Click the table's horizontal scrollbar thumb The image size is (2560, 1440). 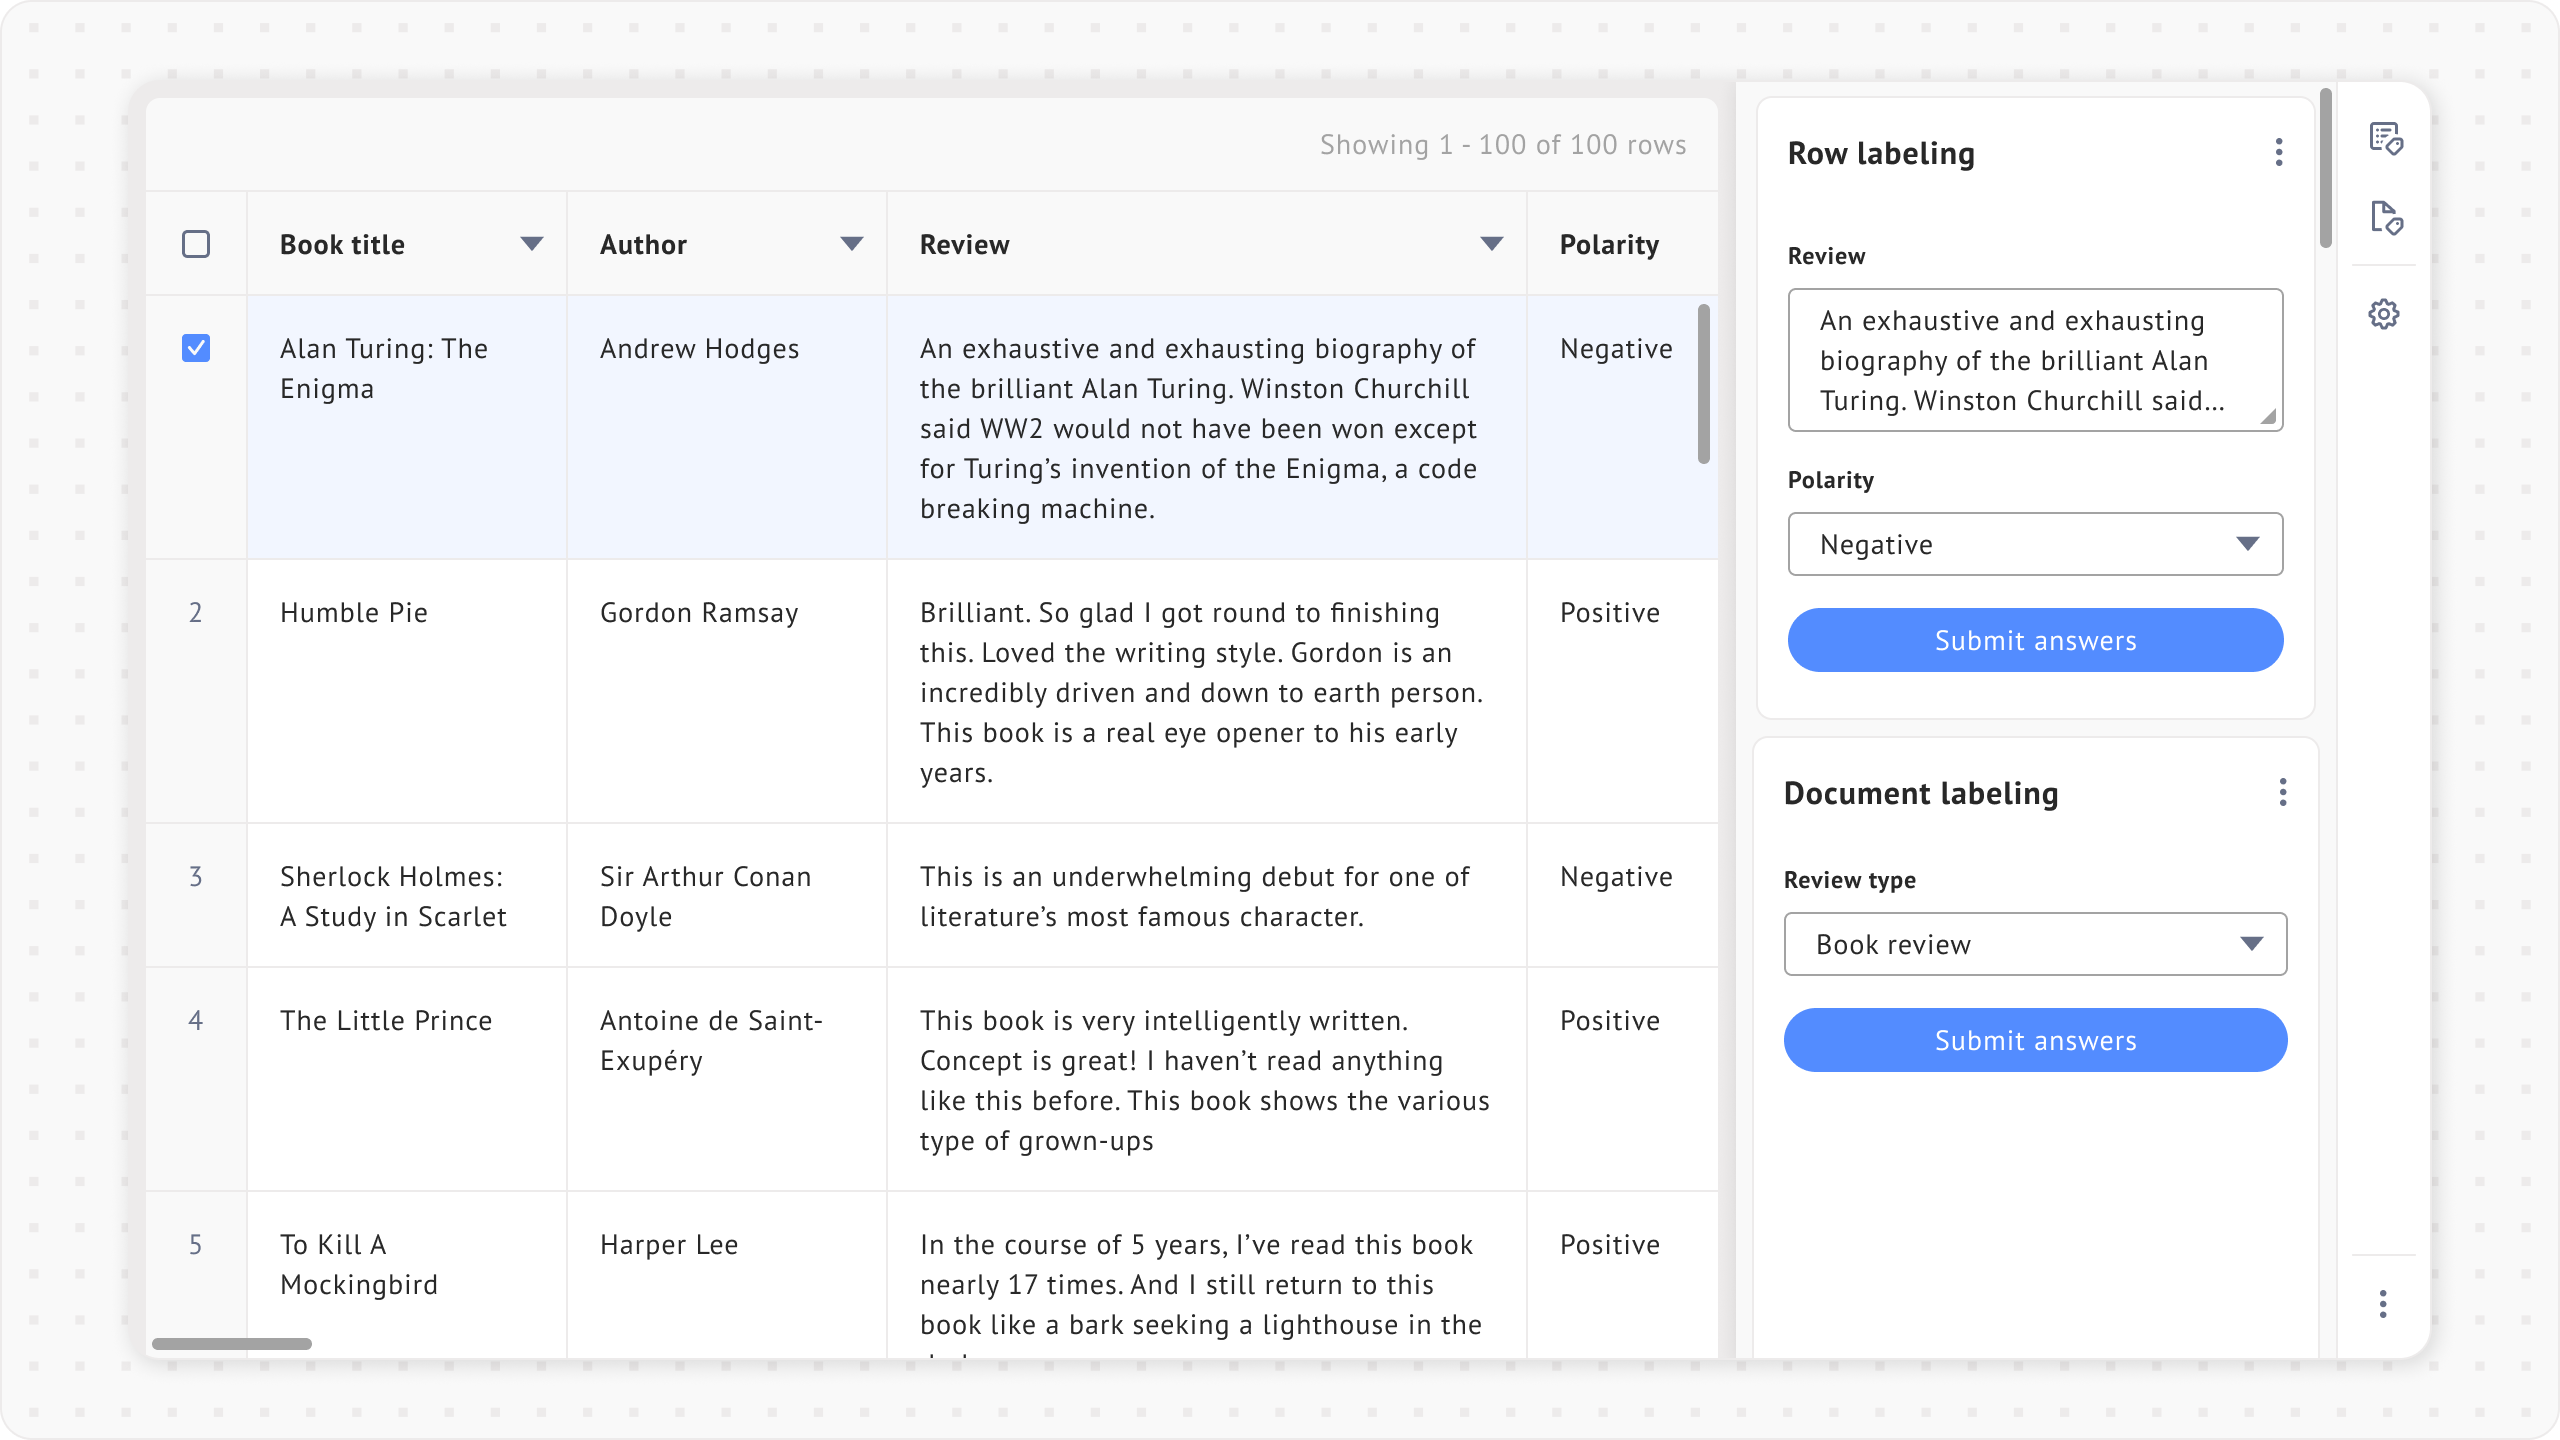coord(231,1344)
